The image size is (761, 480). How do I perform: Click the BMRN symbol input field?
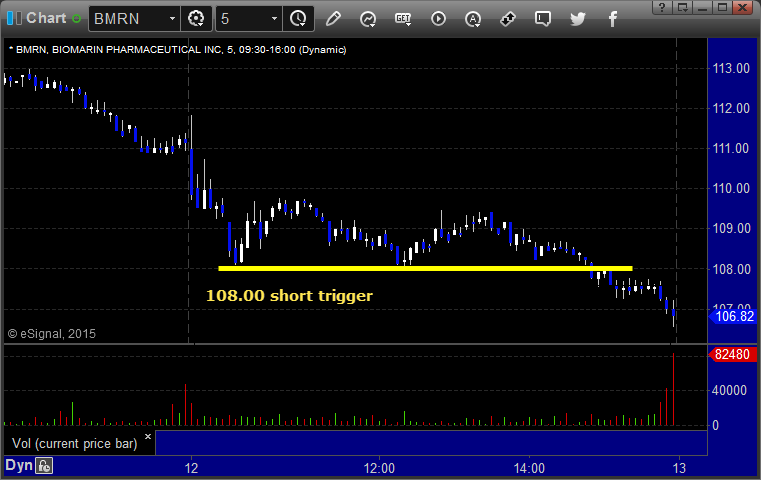tap(128, 19)
